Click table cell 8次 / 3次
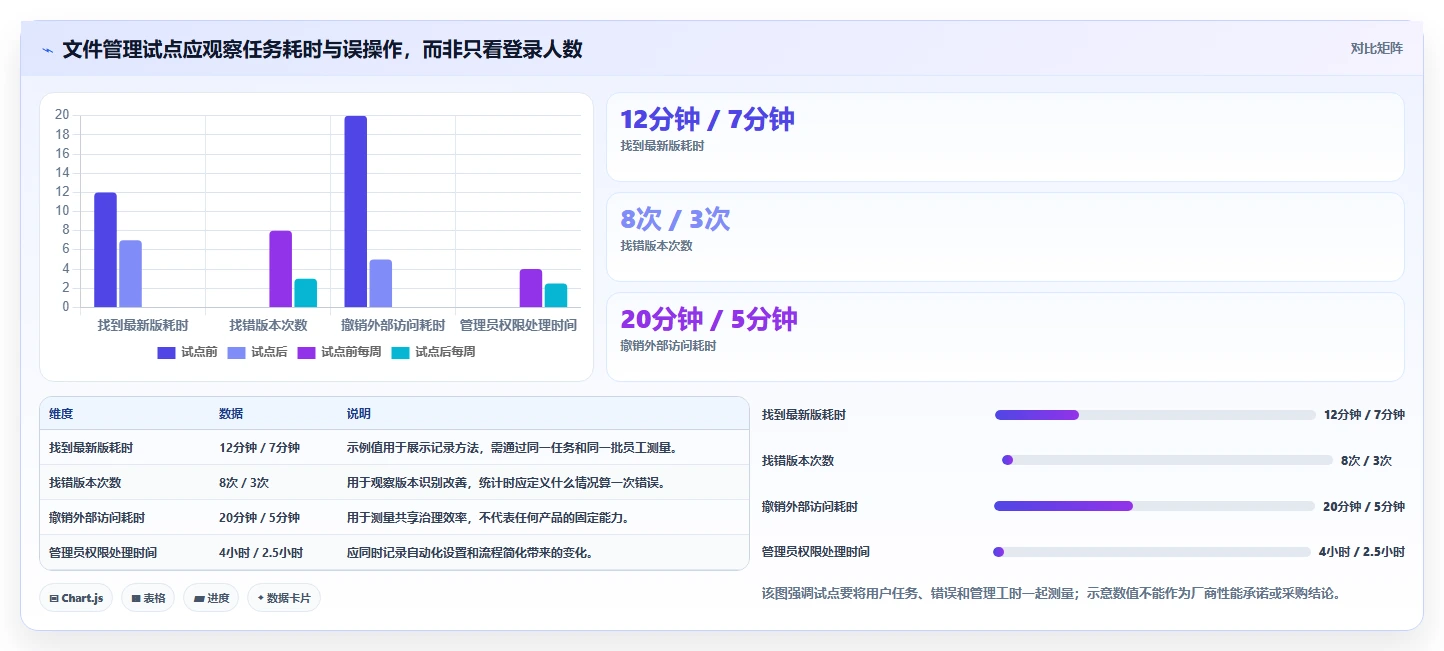Image resolution: width=1444 pixels, height=651 pixels. (244, 482)
